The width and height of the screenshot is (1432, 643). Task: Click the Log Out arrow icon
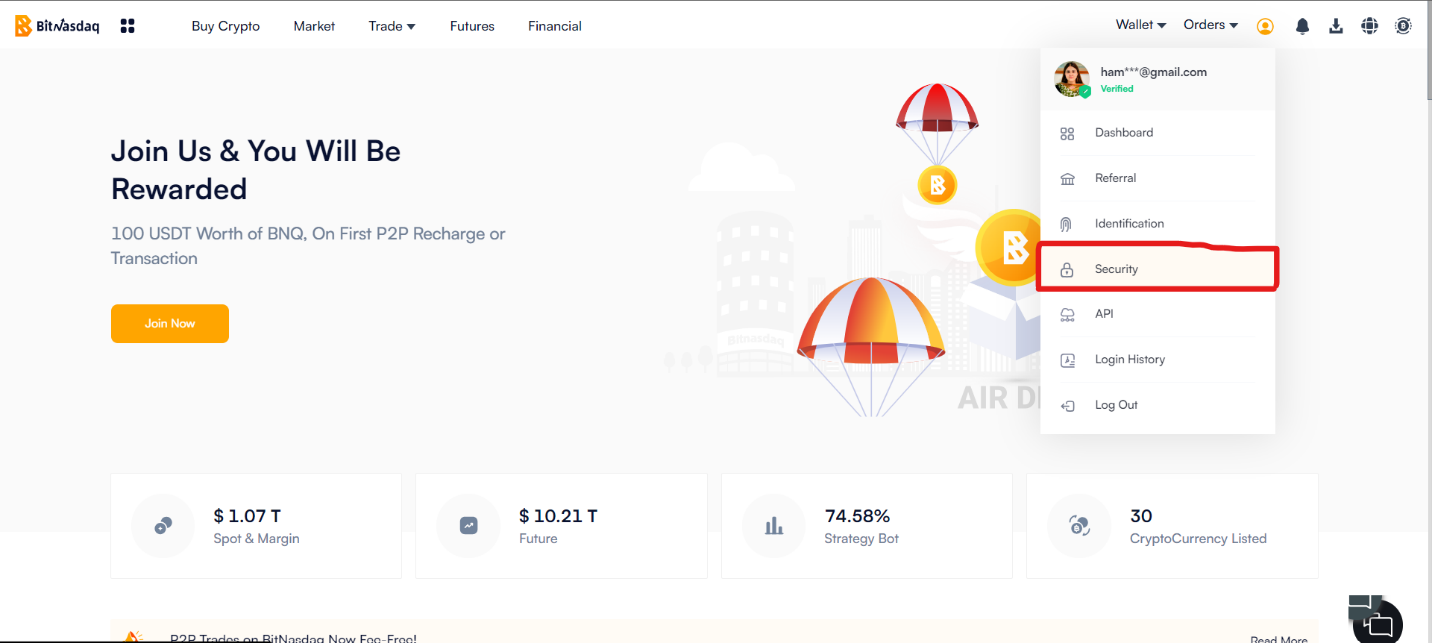pos(1067,406)
